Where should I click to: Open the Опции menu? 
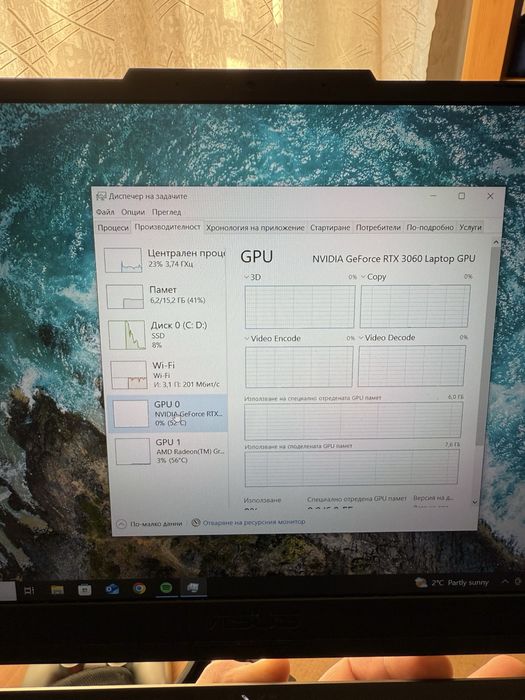coord(133,212)
